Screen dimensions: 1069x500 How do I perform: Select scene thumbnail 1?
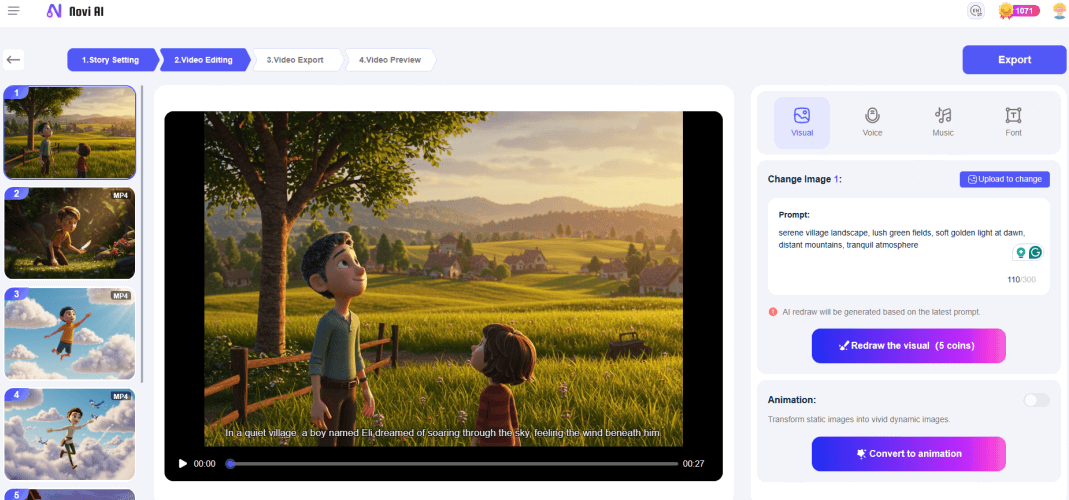pos(70,132)
